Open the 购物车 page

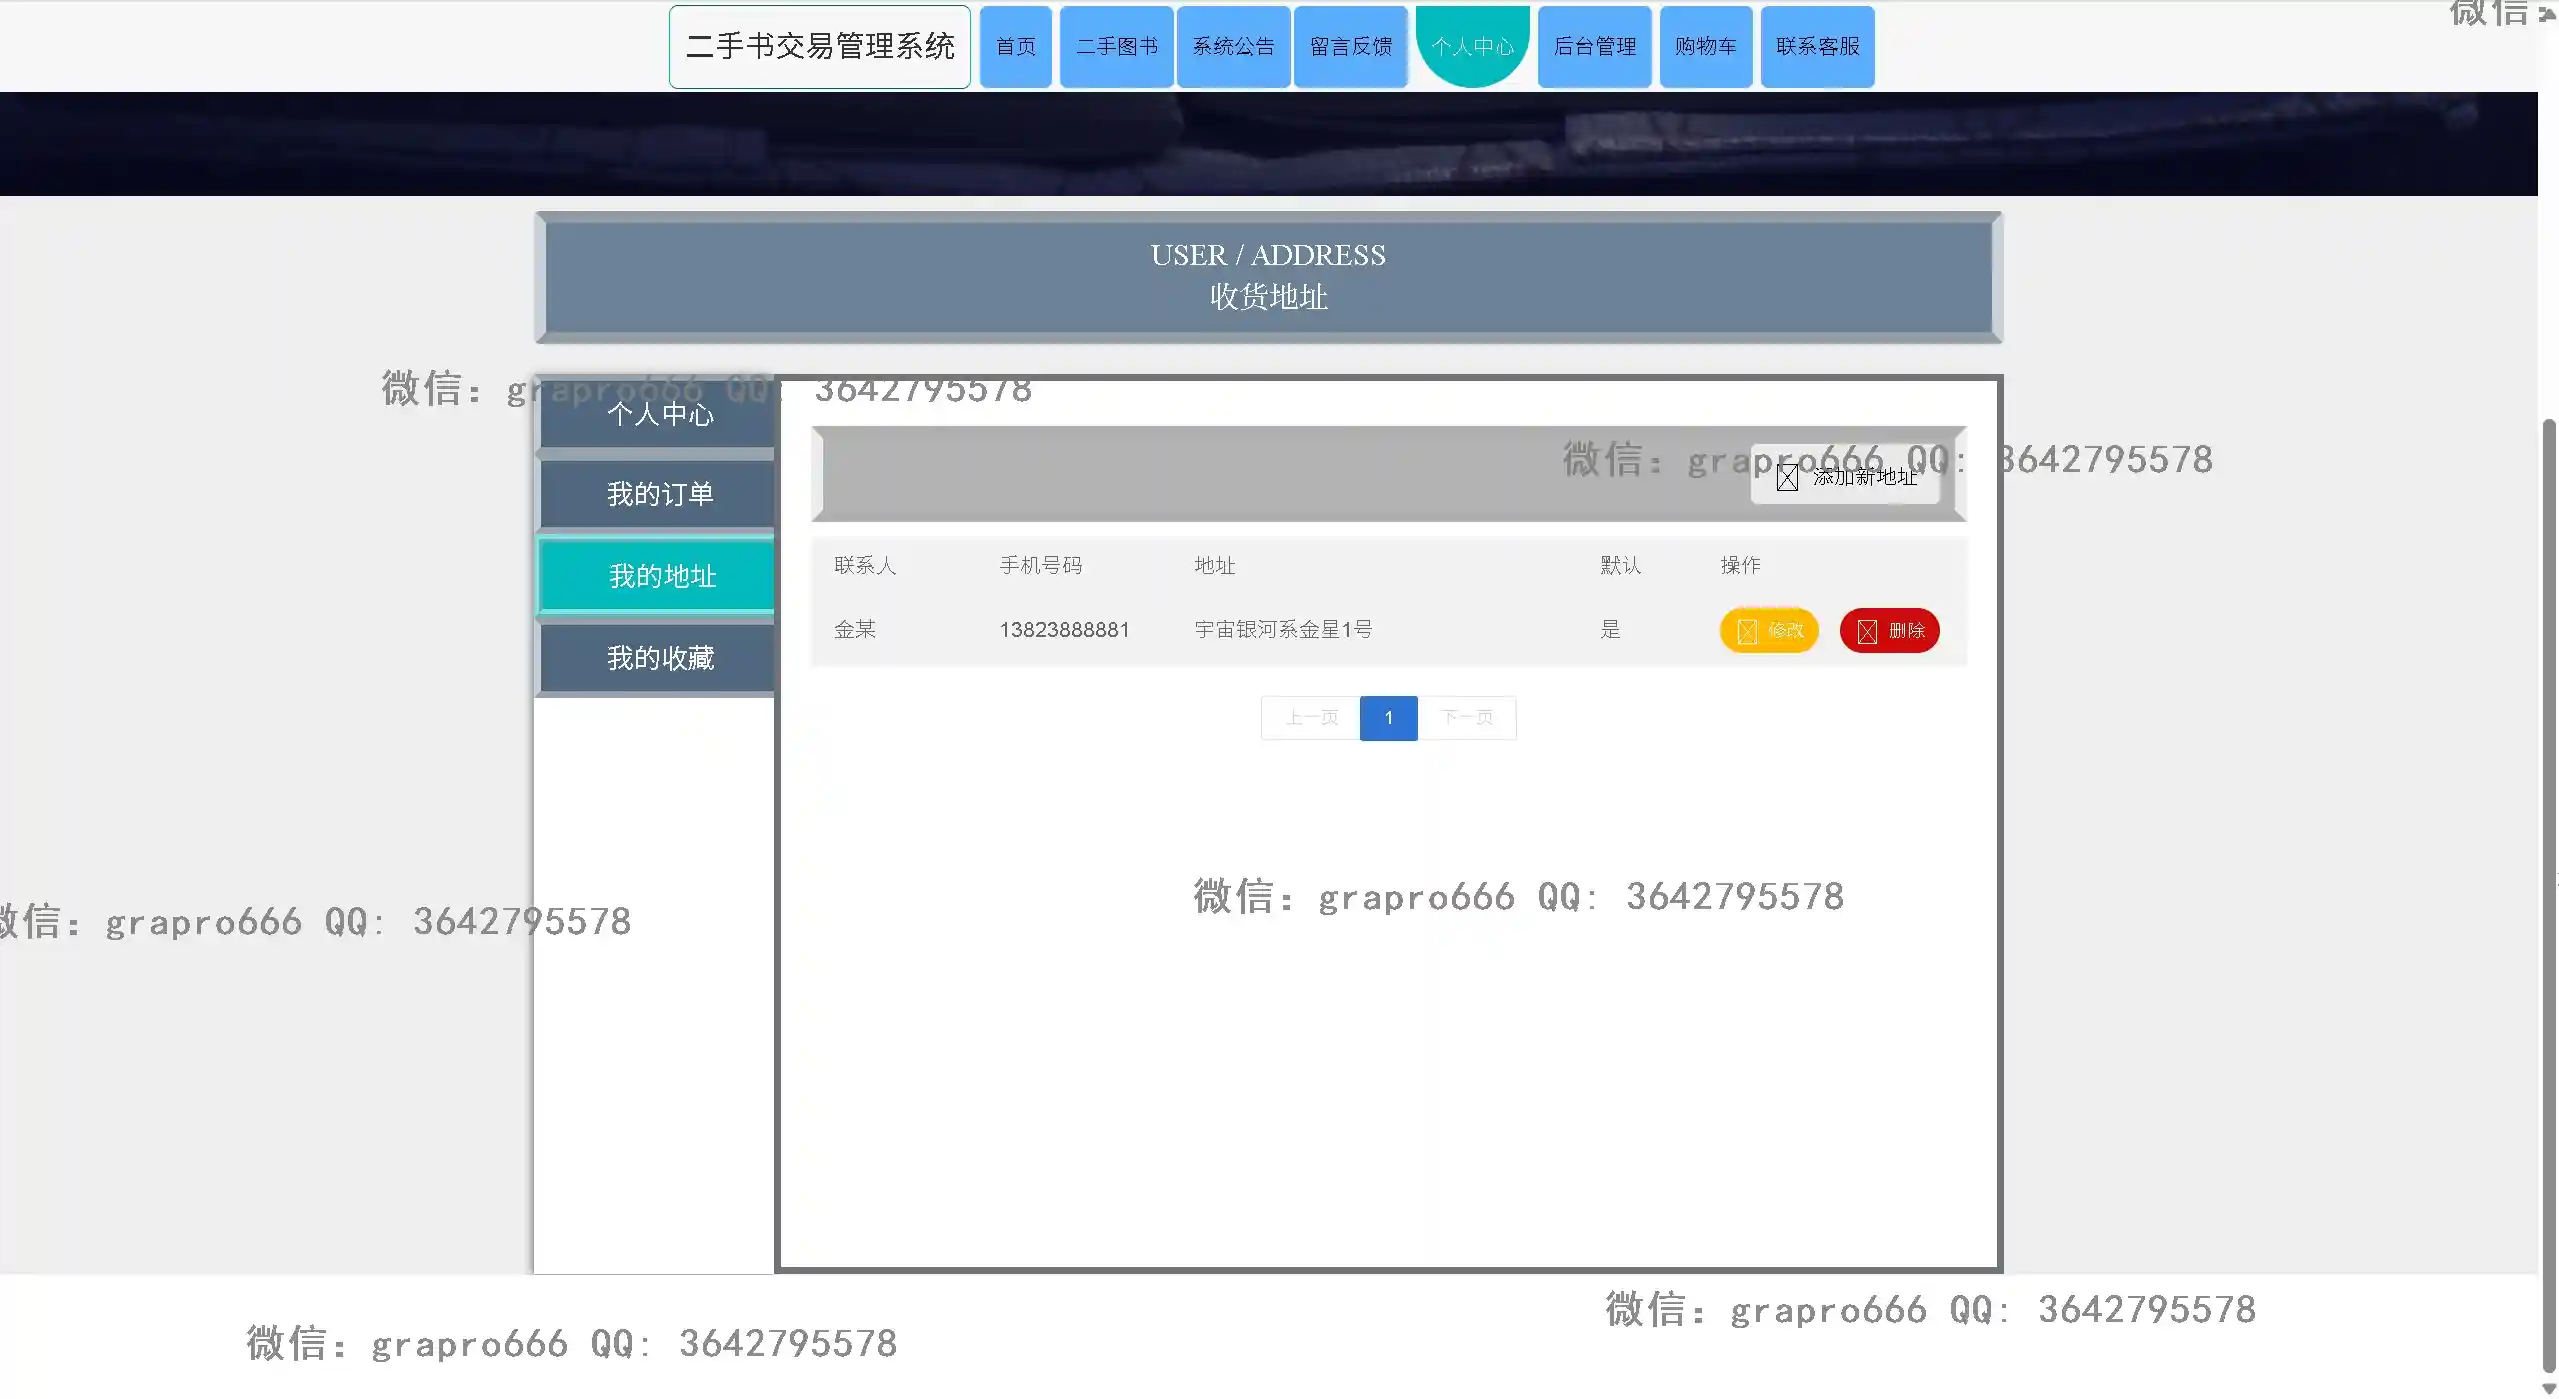(1705, 47)
